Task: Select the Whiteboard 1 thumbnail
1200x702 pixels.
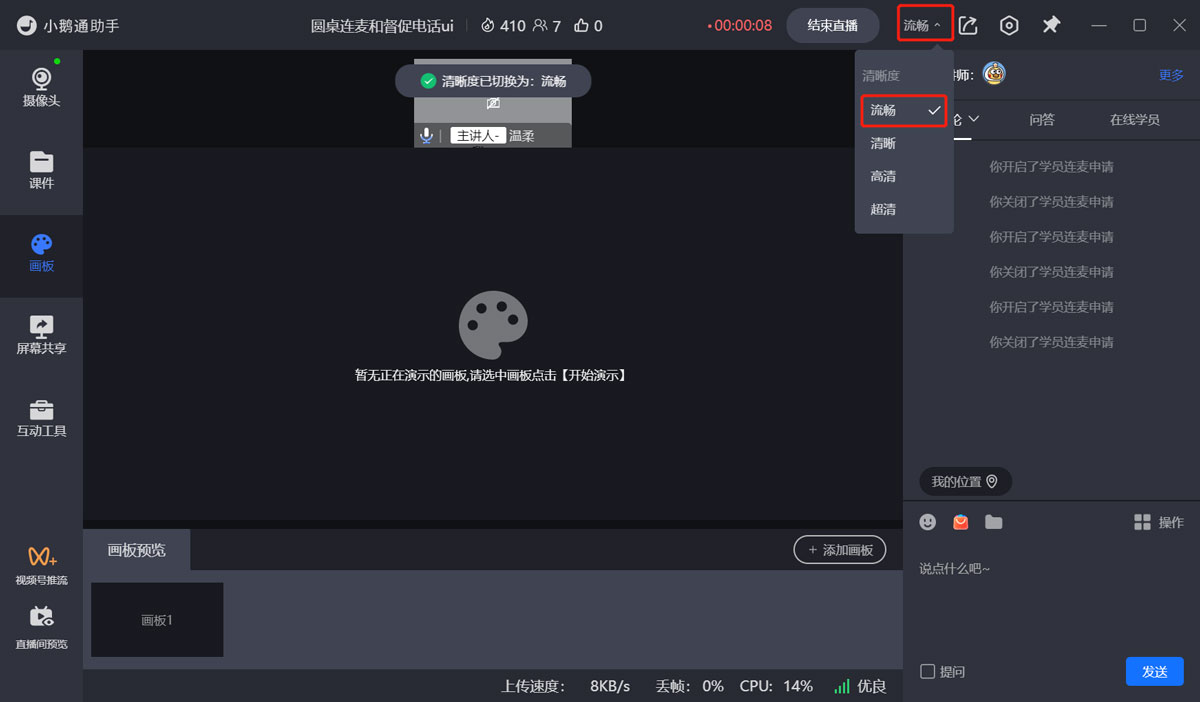Action: point(157,620)
